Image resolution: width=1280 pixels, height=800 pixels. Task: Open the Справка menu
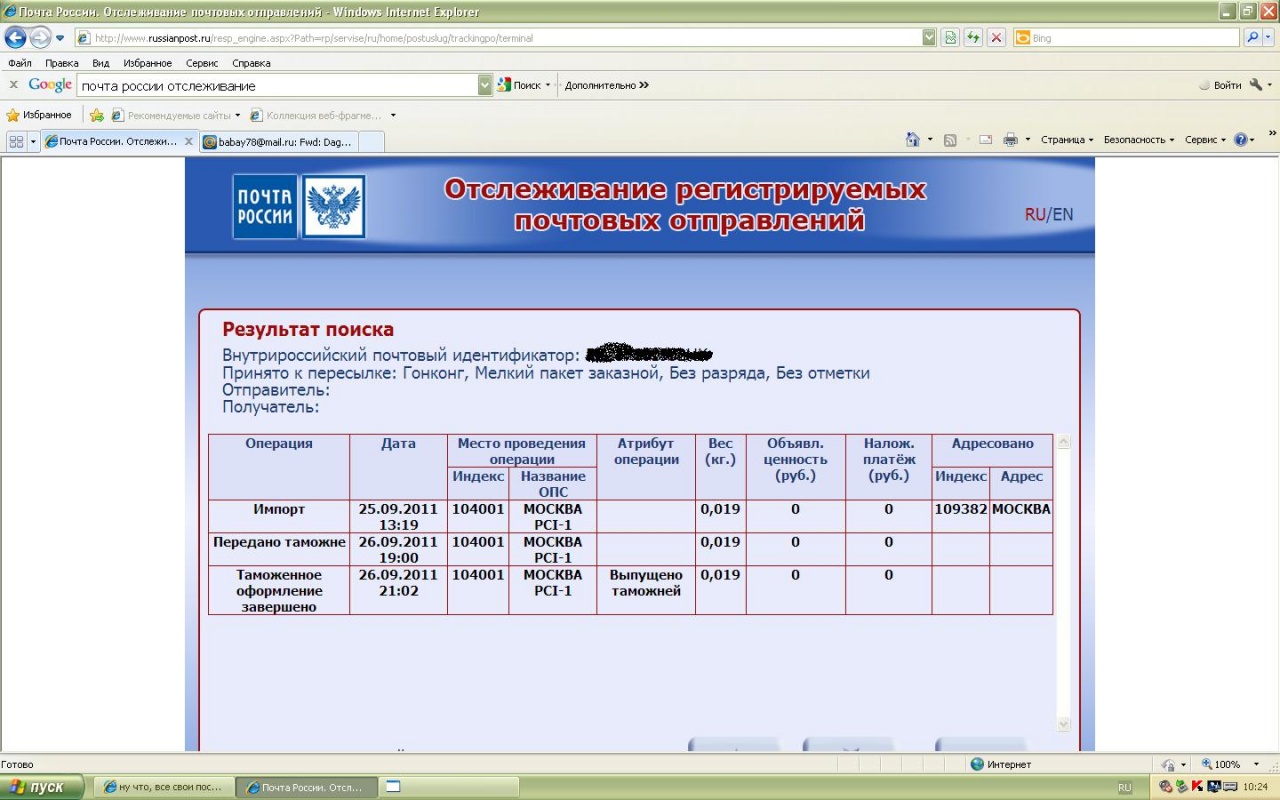251,63
